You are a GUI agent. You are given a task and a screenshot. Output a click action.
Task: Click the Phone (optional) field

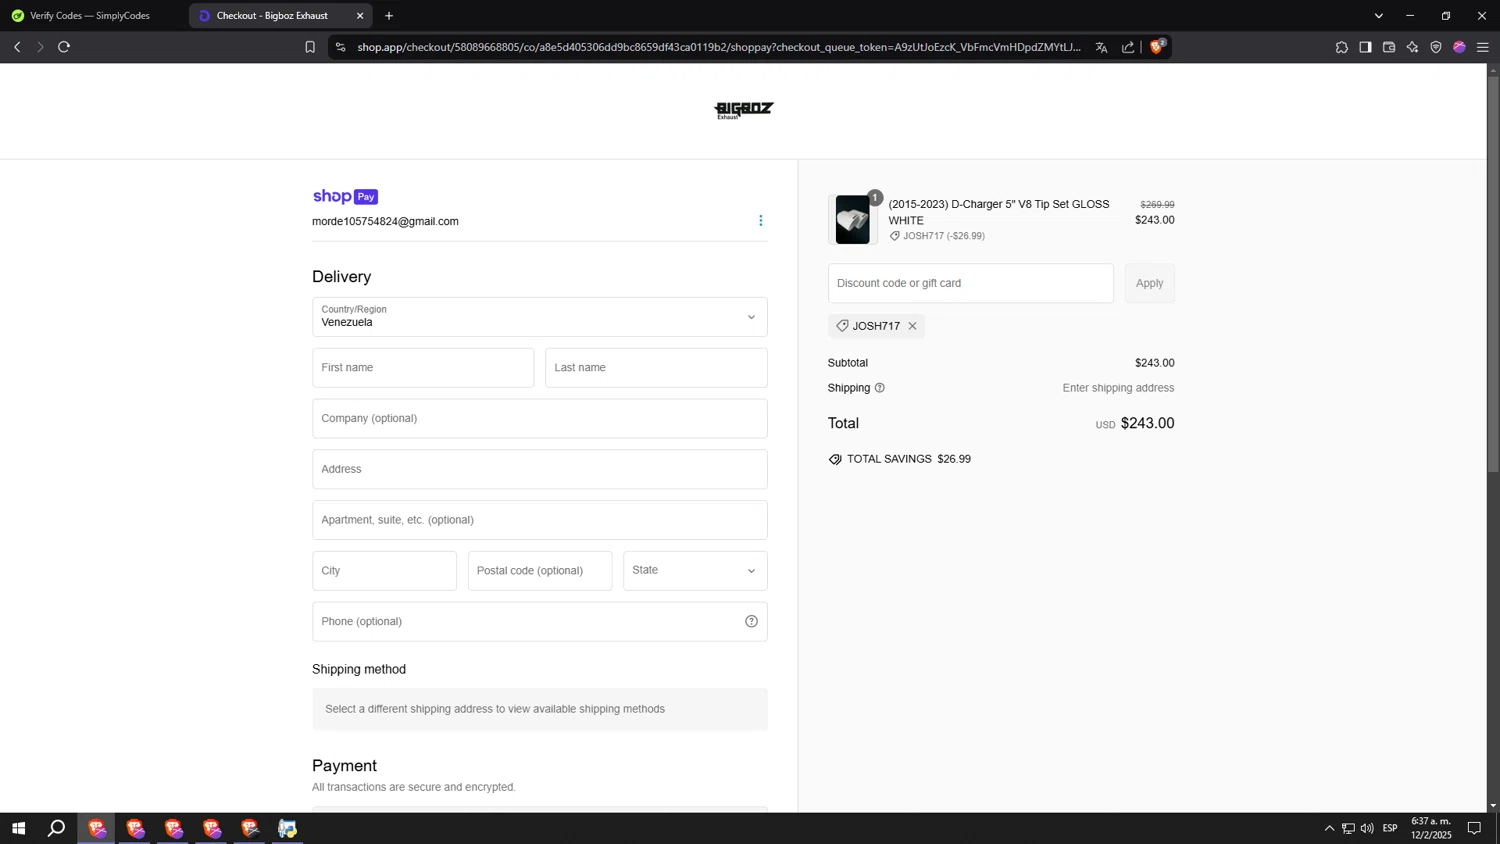[540, 622]
